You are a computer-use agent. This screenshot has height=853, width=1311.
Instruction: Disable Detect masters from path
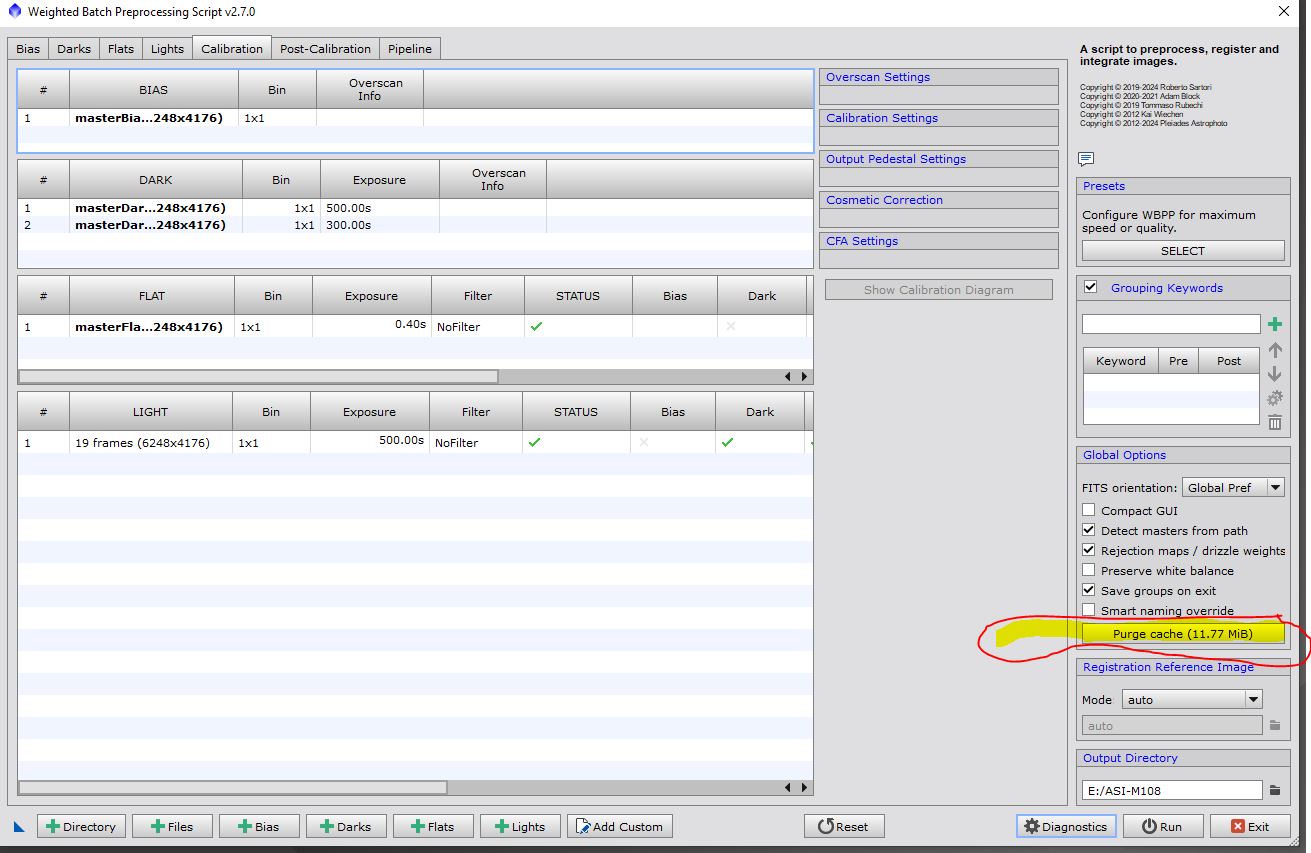point(1089,530)
